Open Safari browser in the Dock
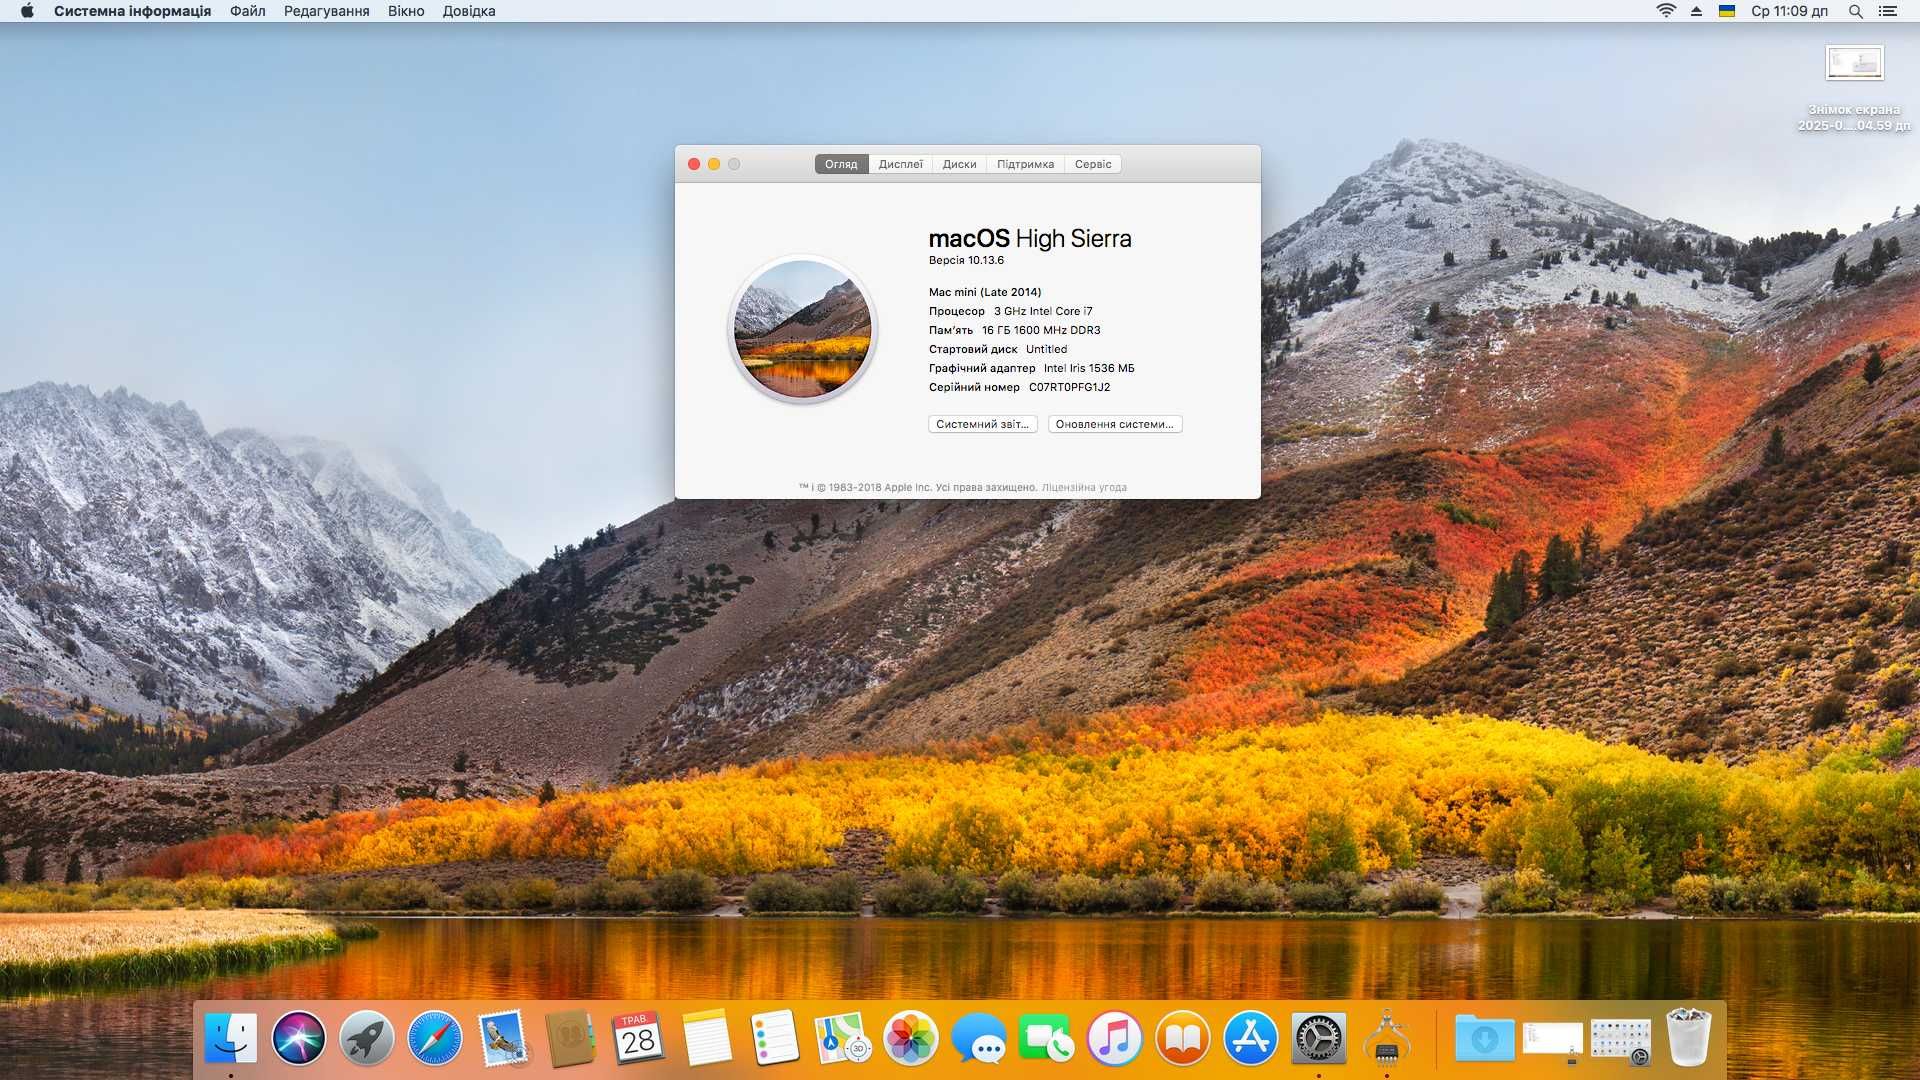This screenshot has width=1920, height=1080. coord(435,1038)
